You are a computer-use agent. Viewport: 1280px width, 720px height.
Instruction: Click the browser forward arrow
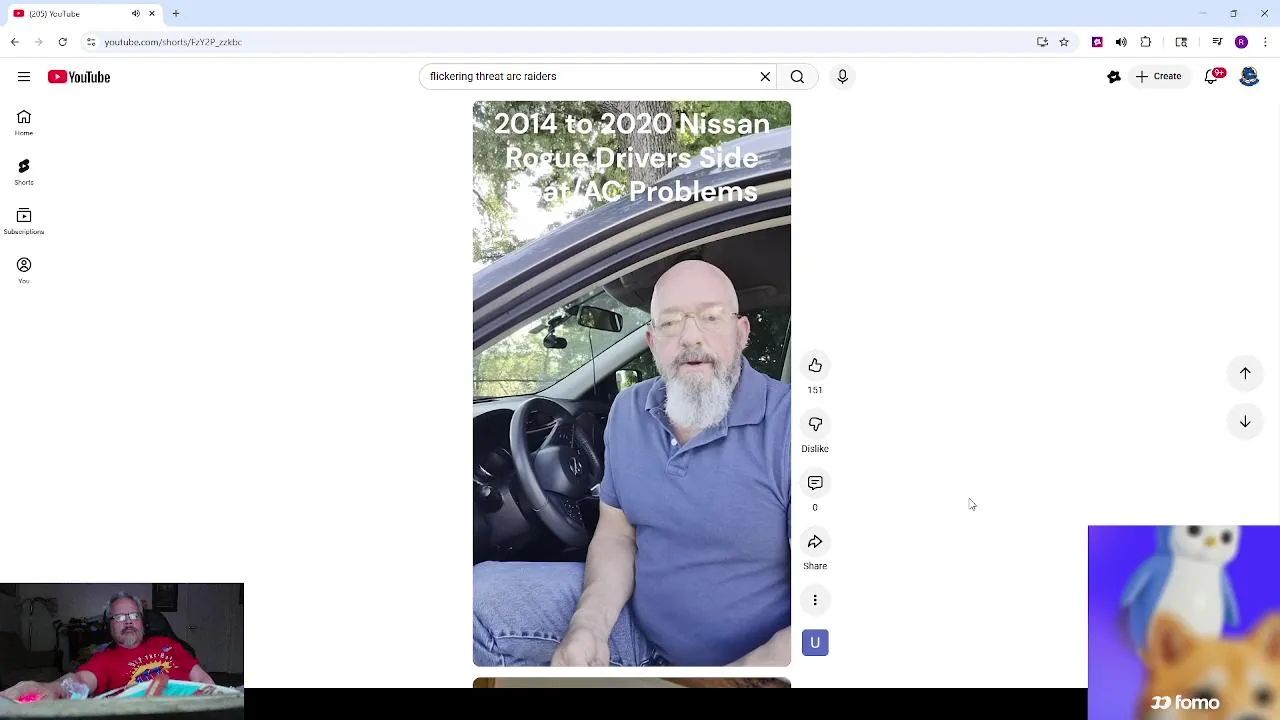(38, 42)
